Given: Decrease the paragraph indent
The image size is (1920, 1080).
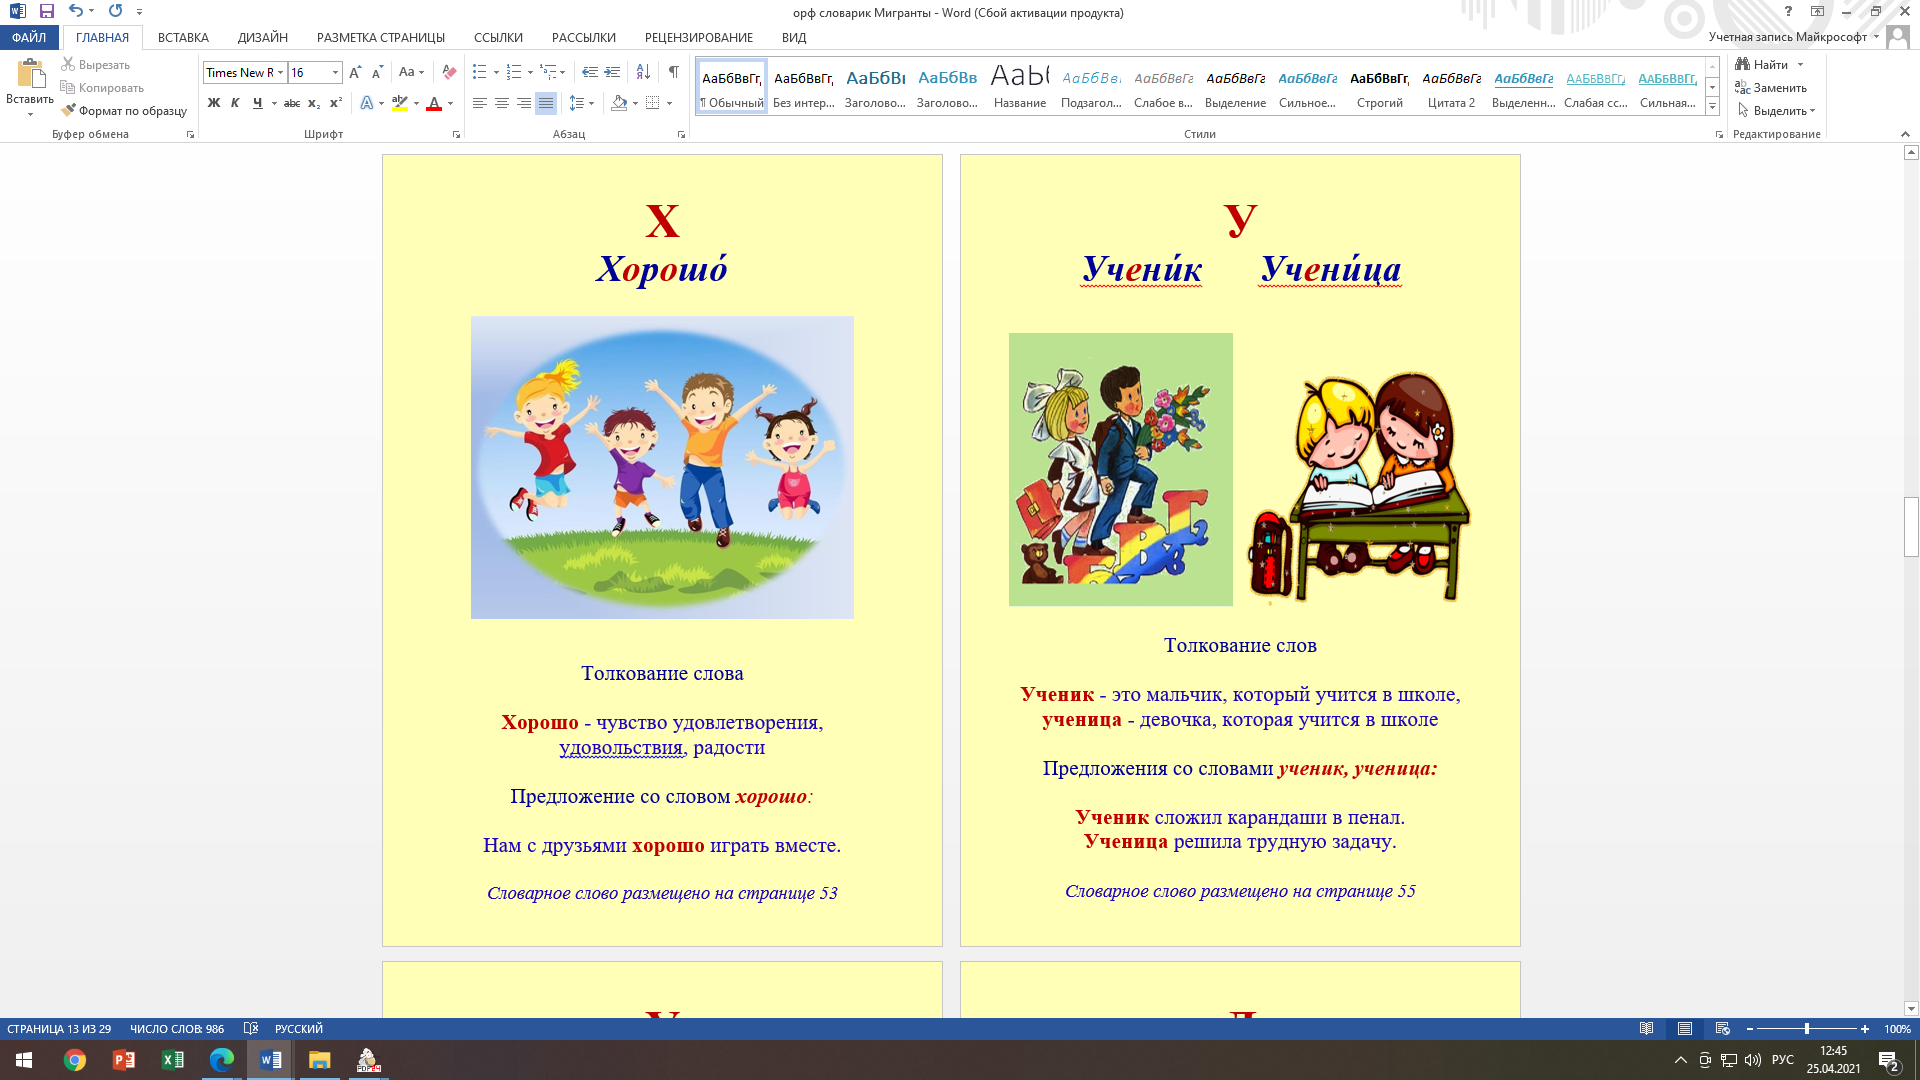Looking at the screenshot, I should click(x=590, y=72).
